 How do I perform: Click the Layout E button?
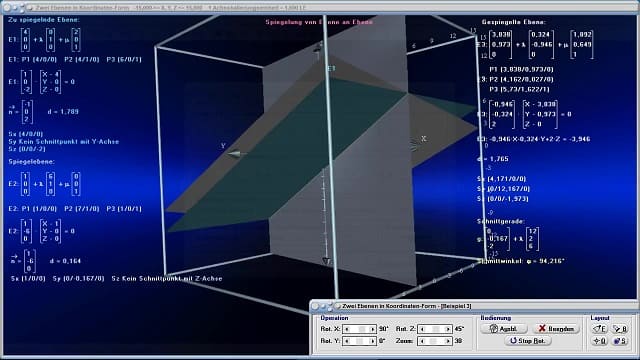coord(600,329)
